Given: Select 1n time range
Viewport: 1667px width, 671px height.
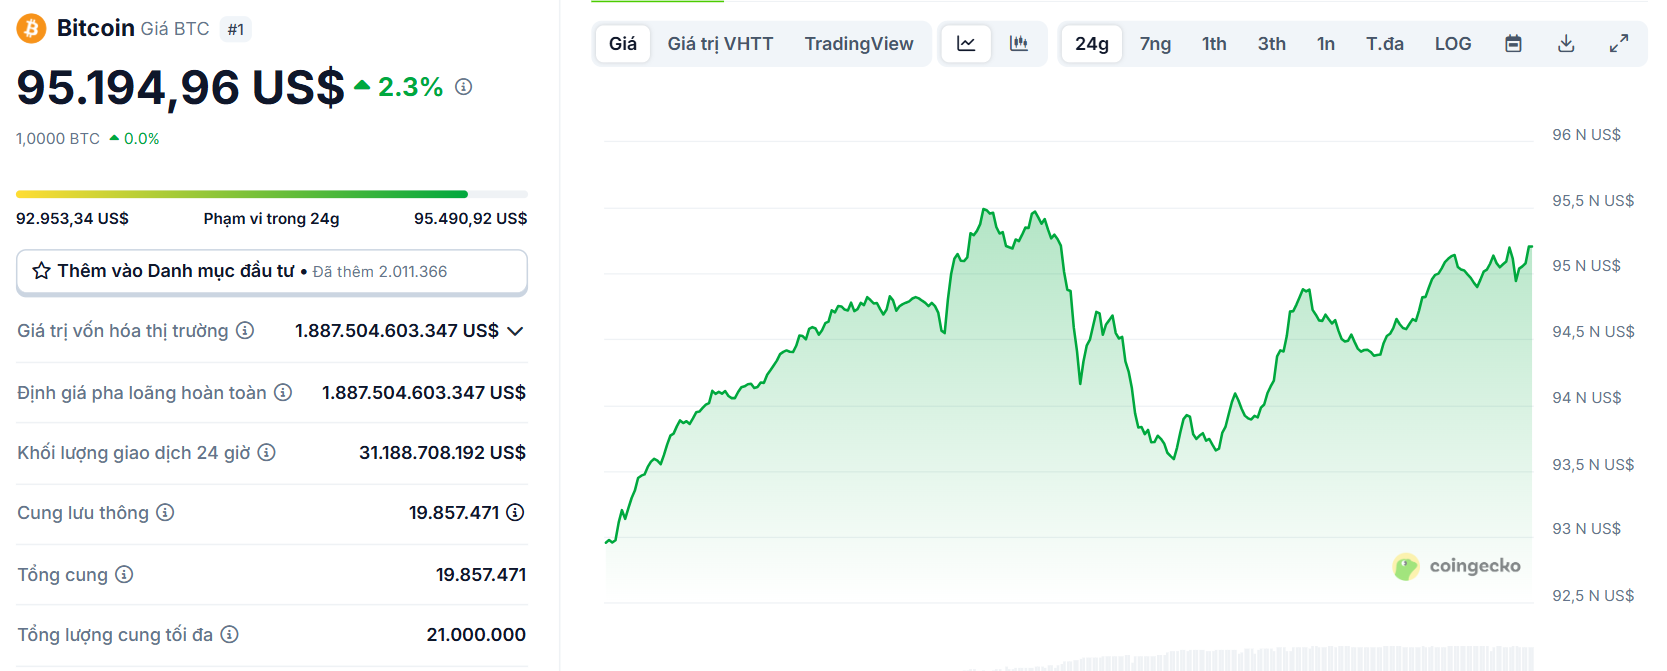Looking at the screenshot, I should [1326, 44].
